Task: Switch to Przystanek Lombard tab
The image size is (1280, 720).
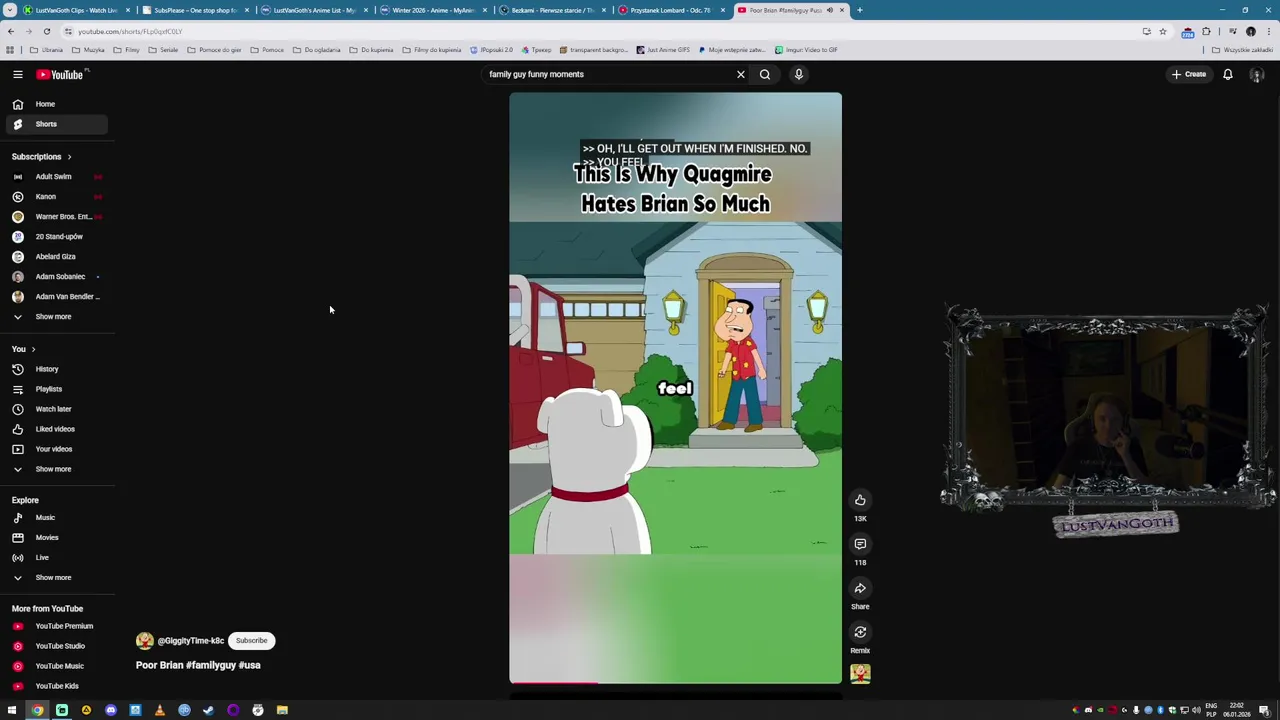Action: point(670,10)
